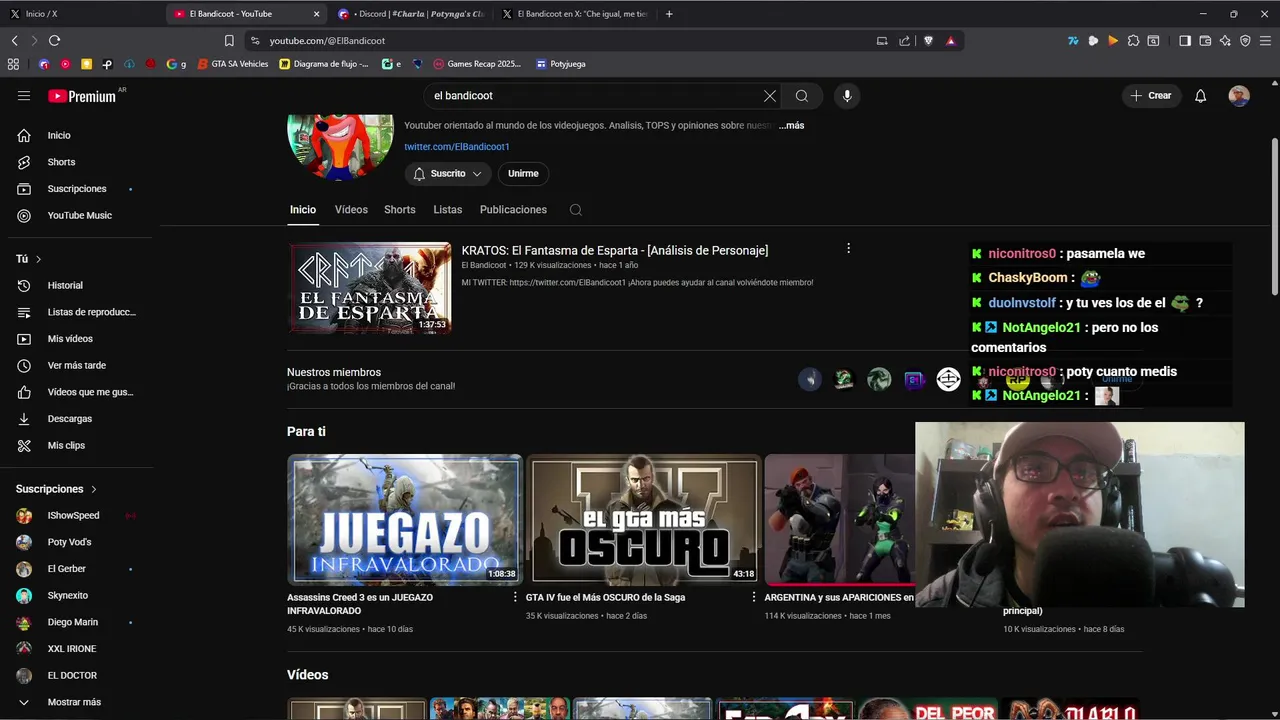Click the Crear button
The image size is (1280, 720).
tap(1151, 96)
